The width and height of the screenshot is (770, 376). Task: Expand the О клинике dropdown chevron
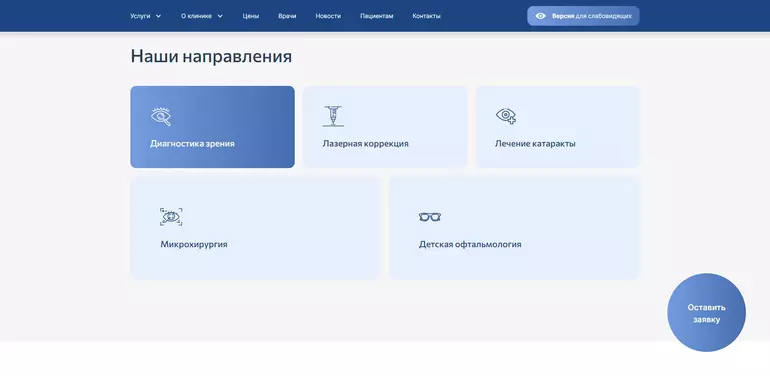(220, 16)
